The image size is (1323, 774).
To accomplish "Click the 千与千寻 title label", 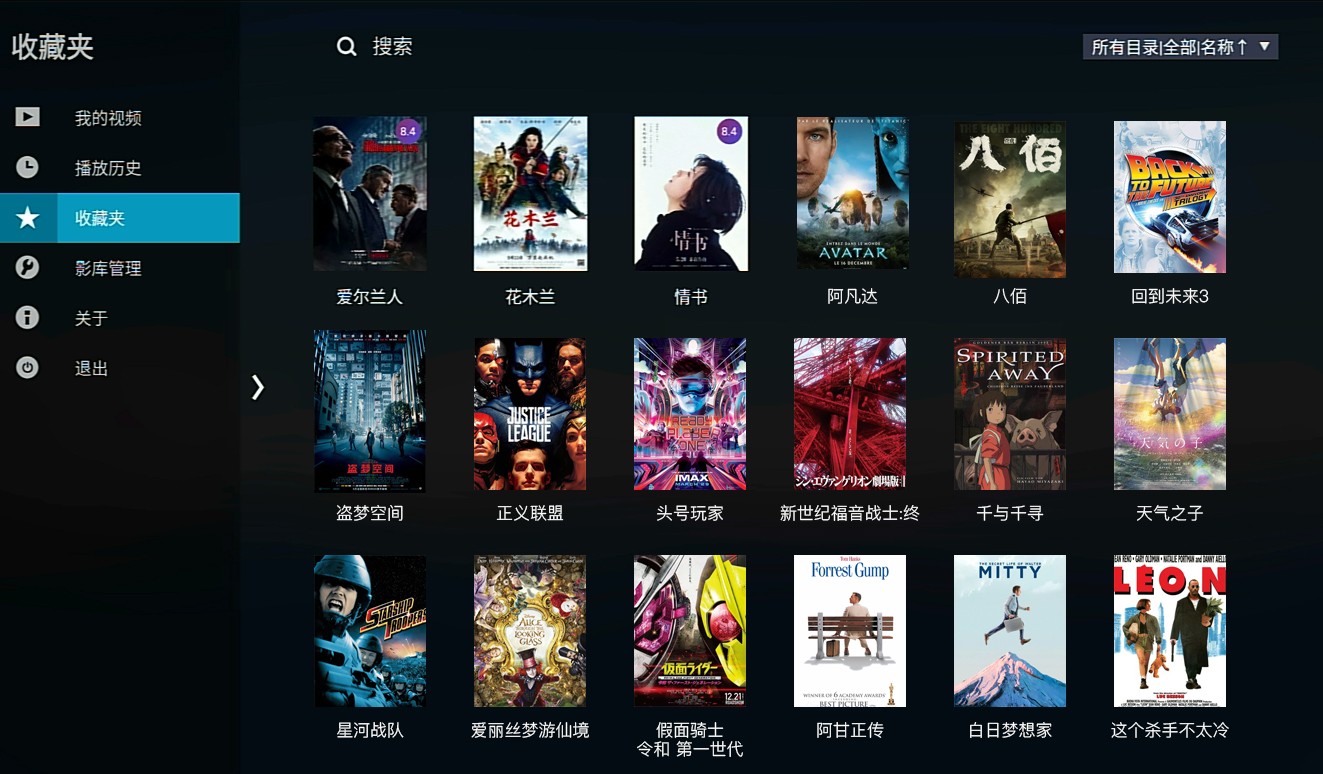I will pos(1010,513).
